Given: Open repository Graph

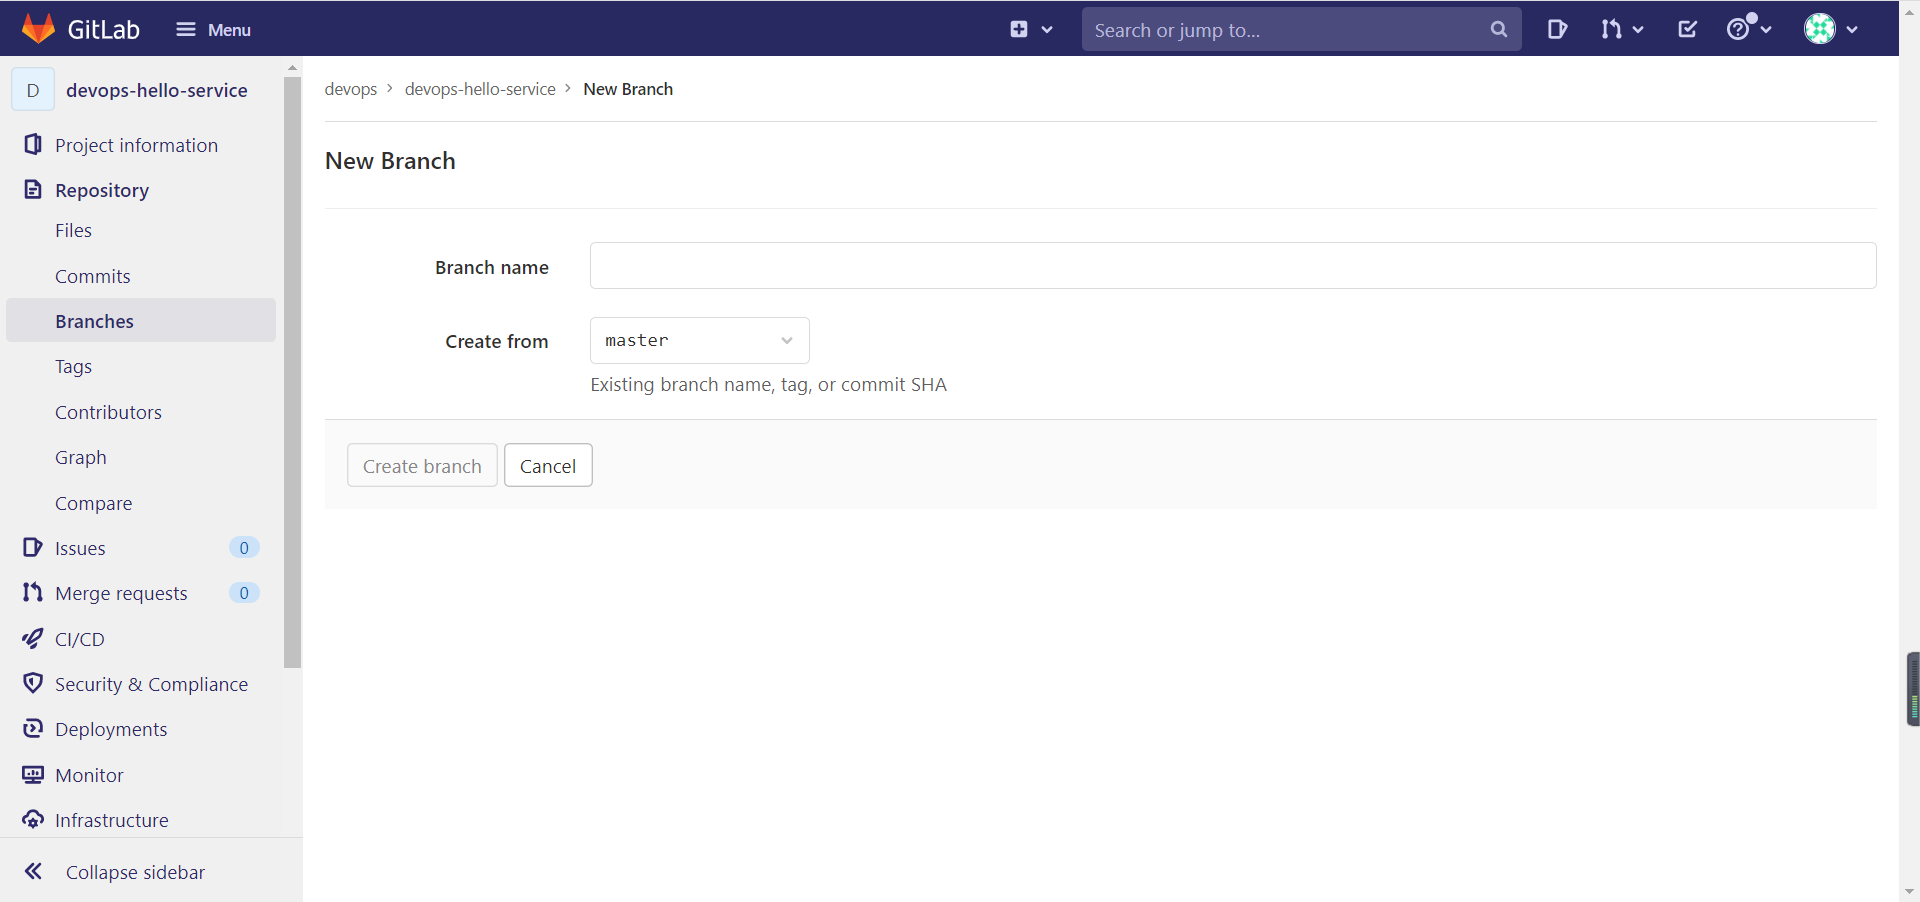Looking at the screenshot, I should click(80, 458).
